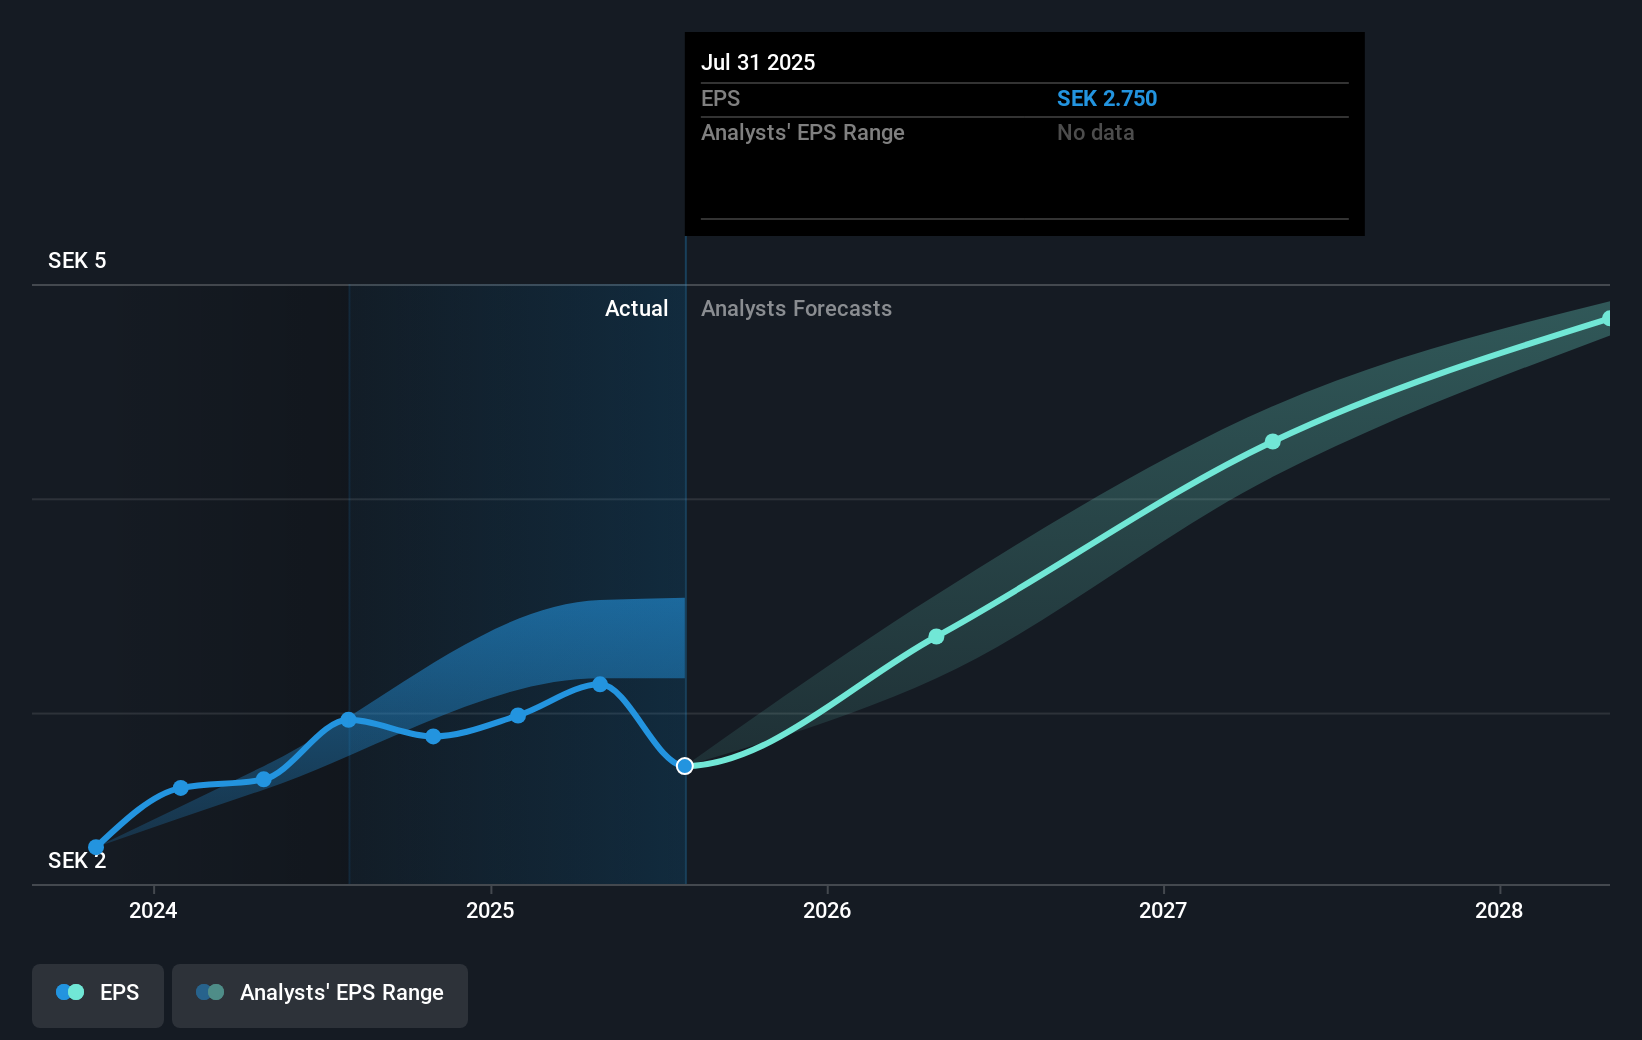Screen dimensions: 1642x1040
Task: Click the EPS data point in late 2024
Action: [433, 736]
